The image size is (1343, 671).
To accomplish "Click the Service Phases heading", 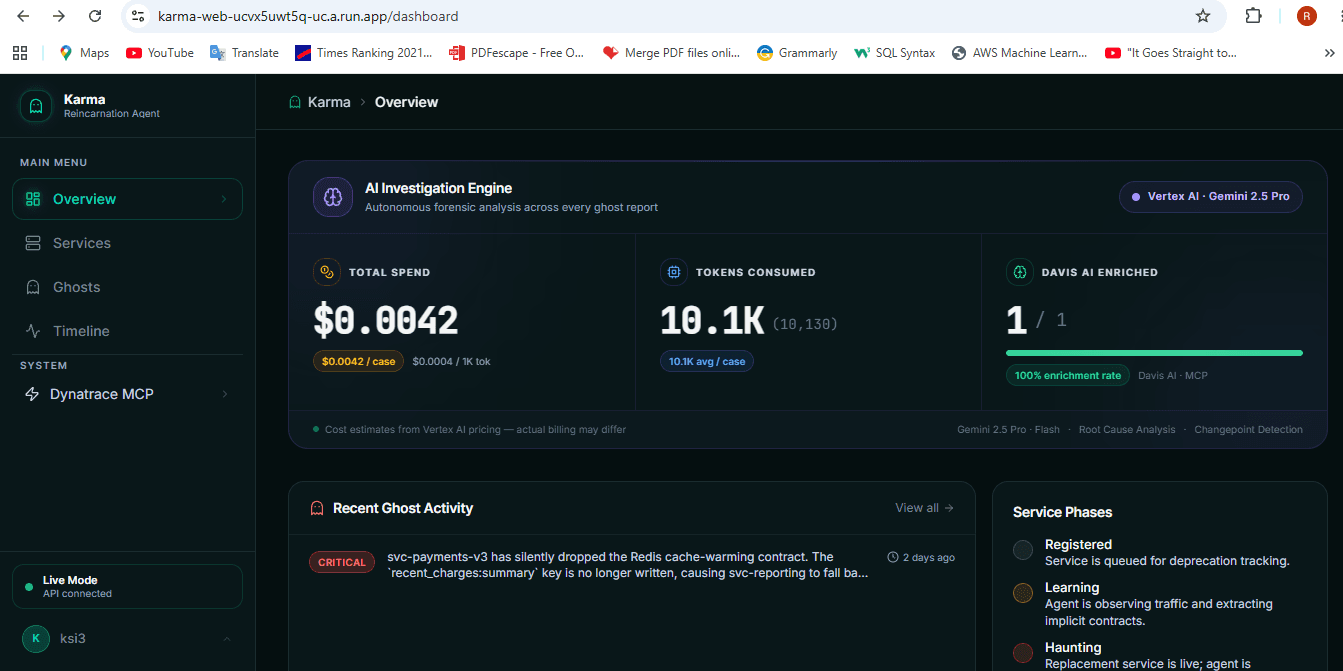I will coord(1062,512).
